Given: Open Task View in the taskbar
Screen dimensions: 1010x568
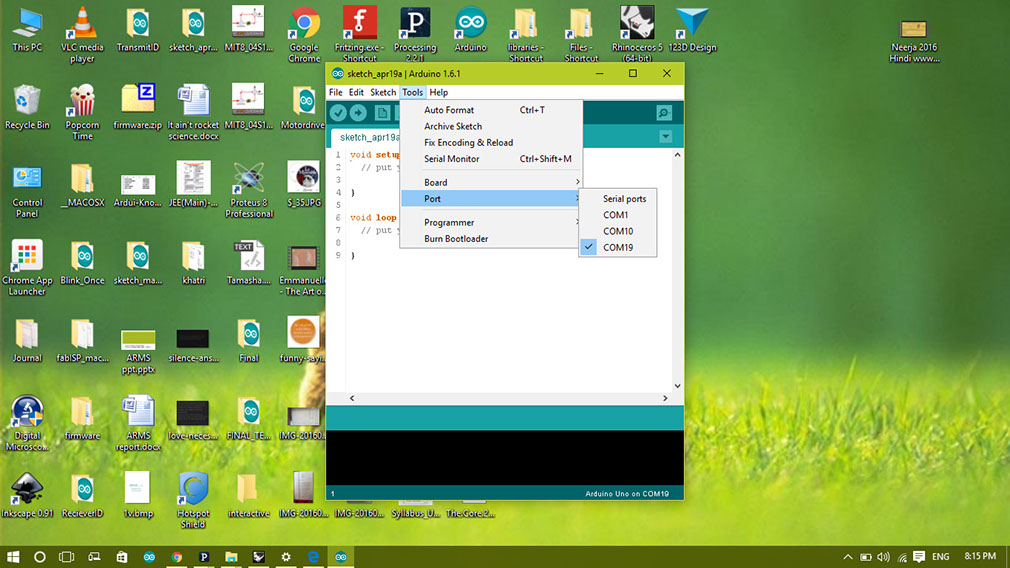Looking at the screenshot, I should tap(66, 557).
